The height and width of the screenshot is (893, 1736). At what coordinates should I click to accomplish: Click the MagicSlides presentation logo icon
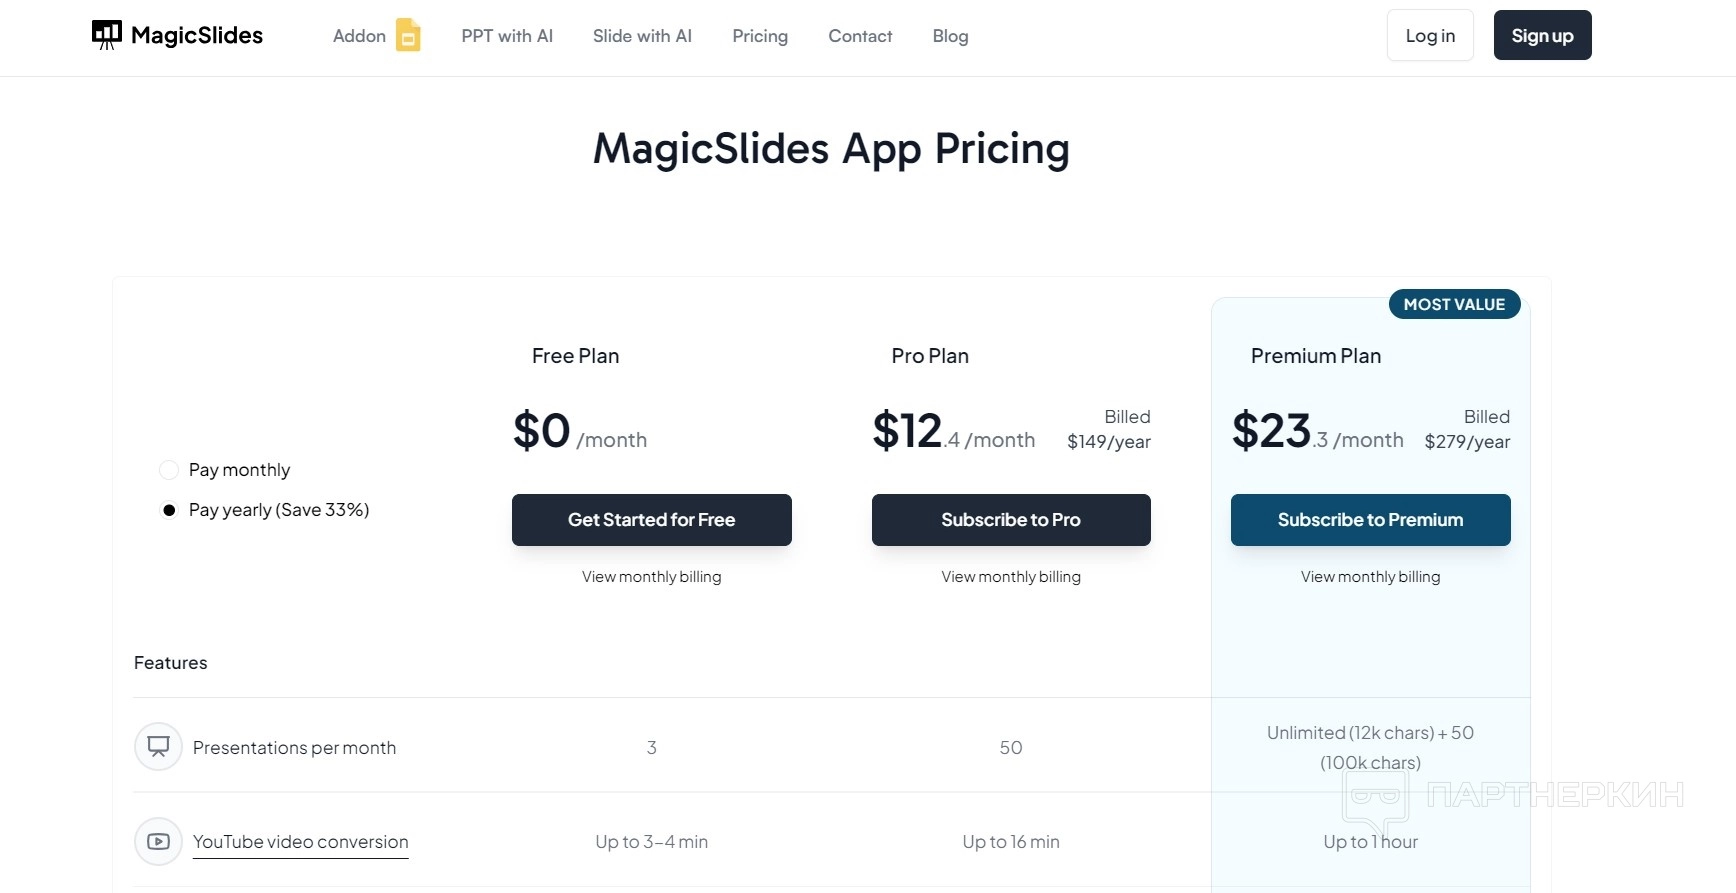[106, 35]
